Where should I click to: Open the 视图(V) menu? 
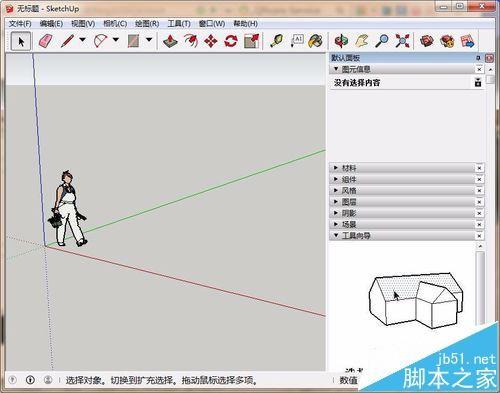pyautogui.click(x=83, y=24)
